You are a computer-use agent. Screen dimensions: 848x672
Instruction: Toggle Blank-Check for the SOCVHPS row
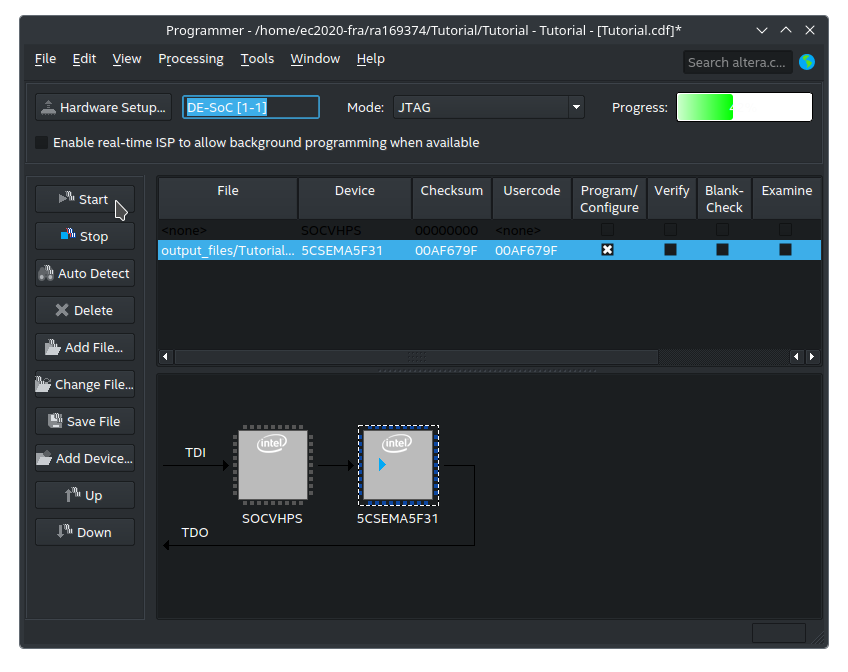pyautogui.click(x=723, y=230)
